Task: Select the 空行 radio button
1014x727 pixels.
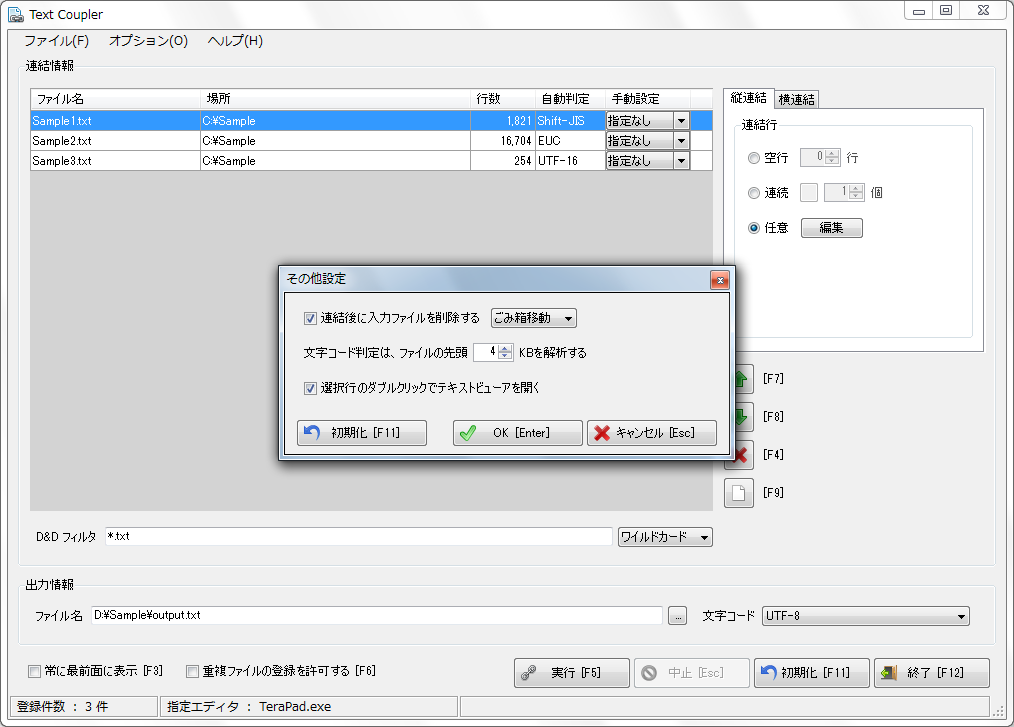Action: [754, 158]
